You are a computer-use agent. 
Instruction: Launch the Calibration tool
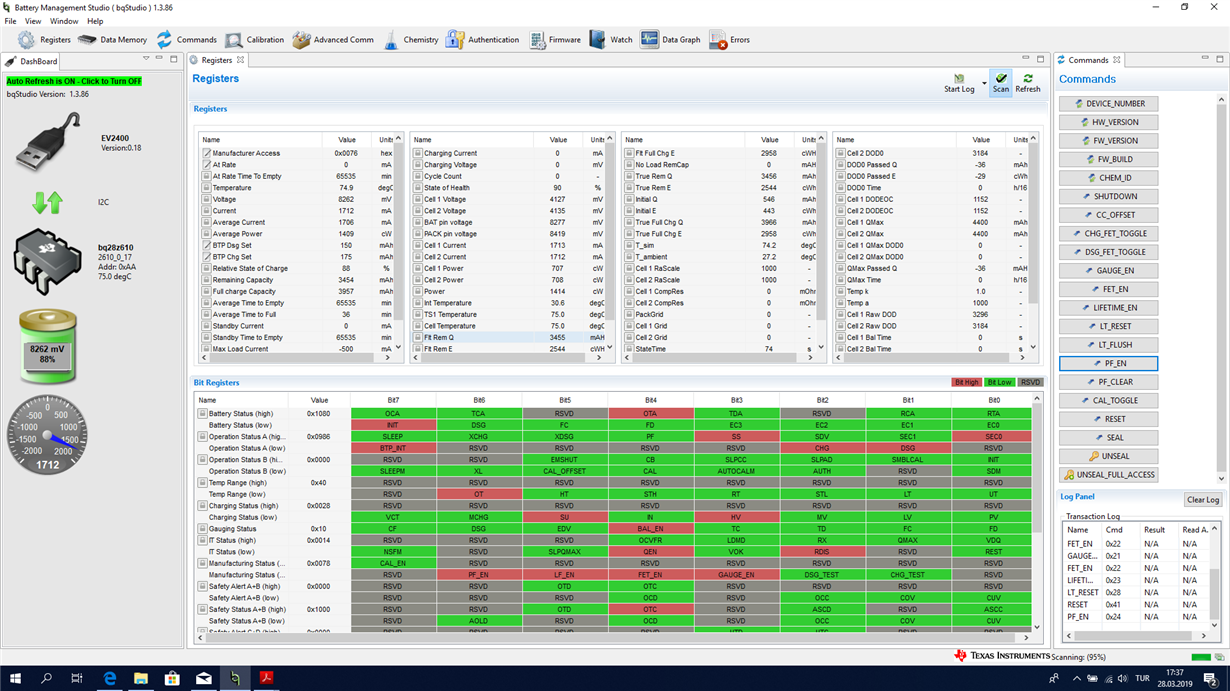254,40
